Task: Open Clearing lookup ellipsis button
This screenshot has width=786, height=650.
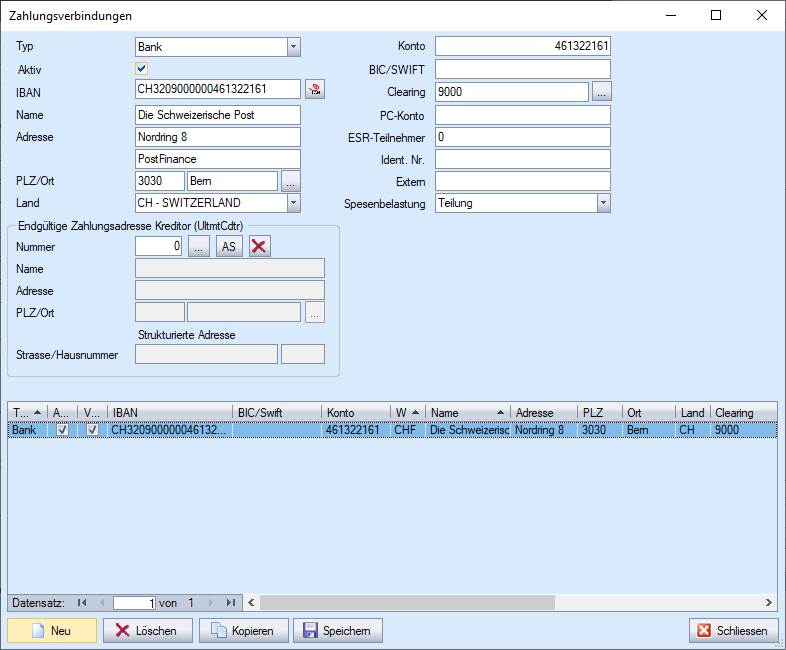Action: point(601,91)
